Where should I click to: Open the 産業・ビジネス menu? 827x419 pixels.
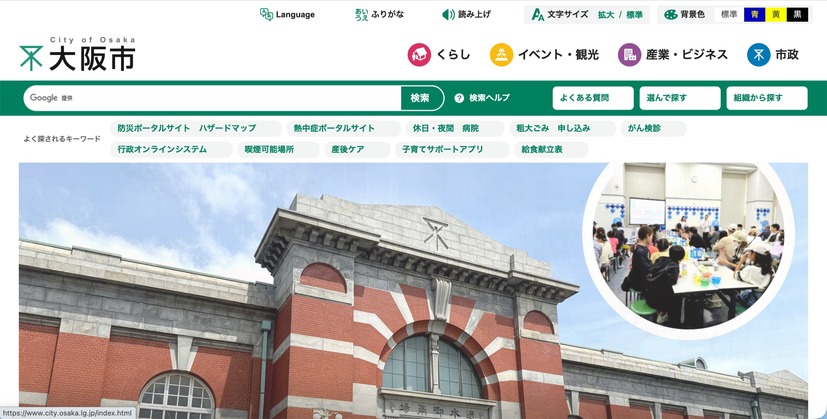click(673, 54)
